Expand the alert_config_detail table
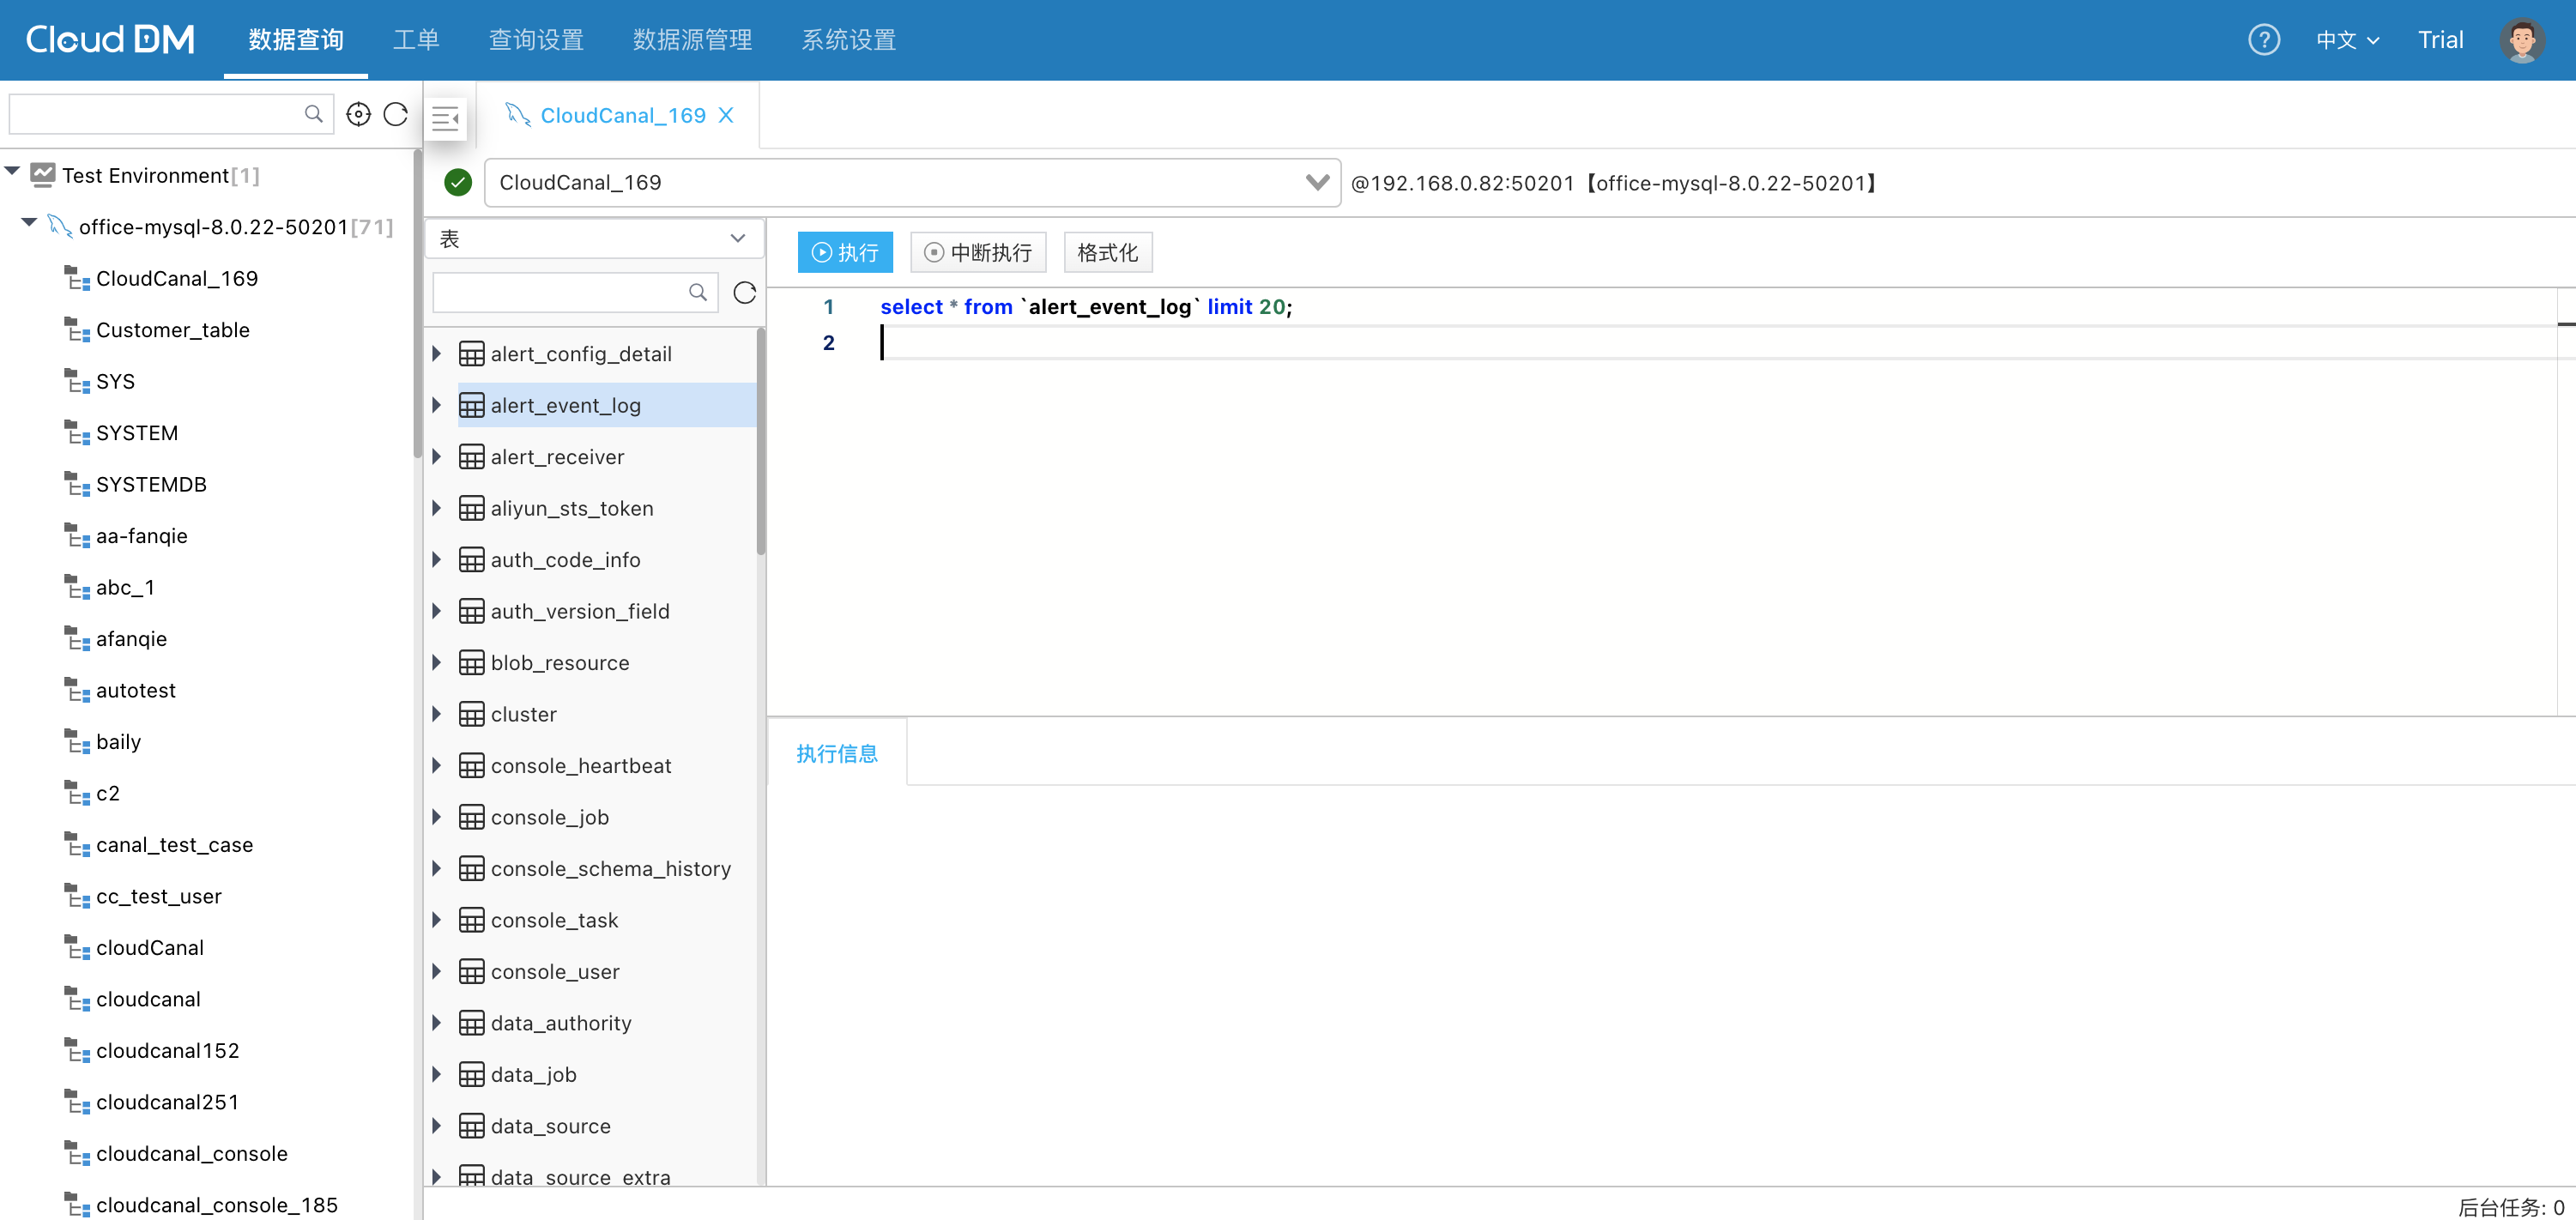Viewport: 2576px width, 1220px height. click(437, 354)
